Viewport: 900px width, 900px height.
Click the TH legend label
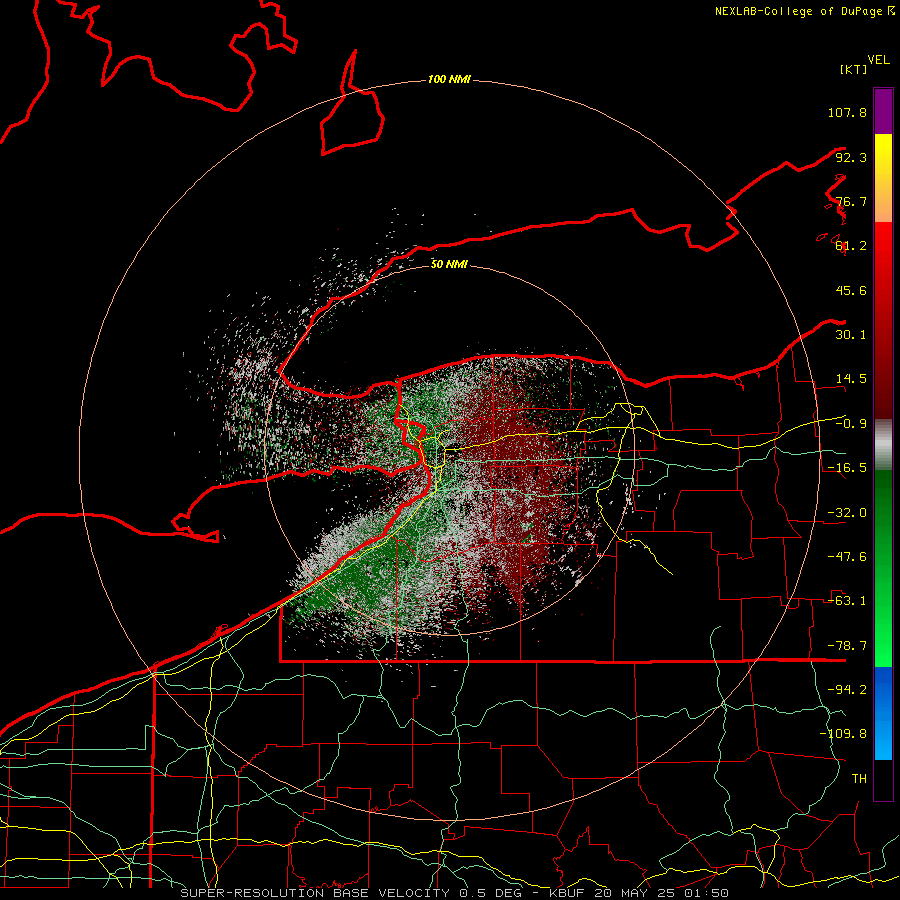[859, 779]
